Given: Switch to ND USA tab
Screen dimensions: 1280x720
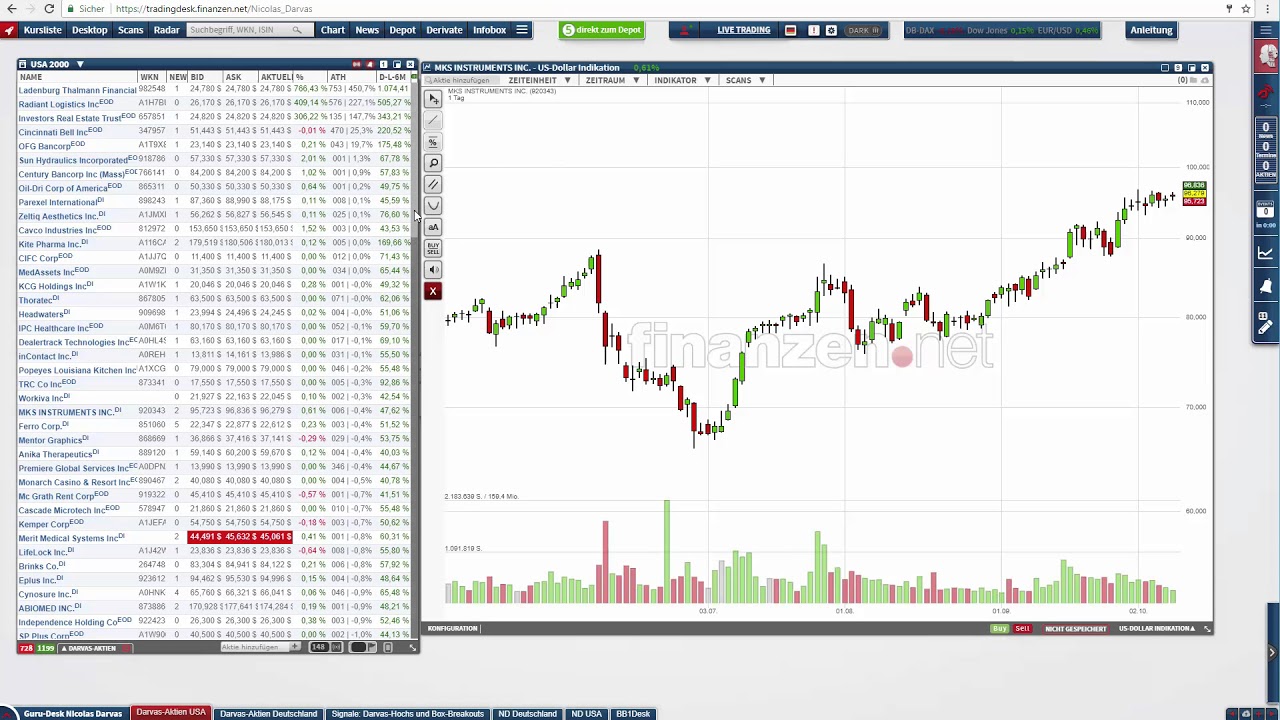Looking at the screenshot, I should (x=586, y=714).
